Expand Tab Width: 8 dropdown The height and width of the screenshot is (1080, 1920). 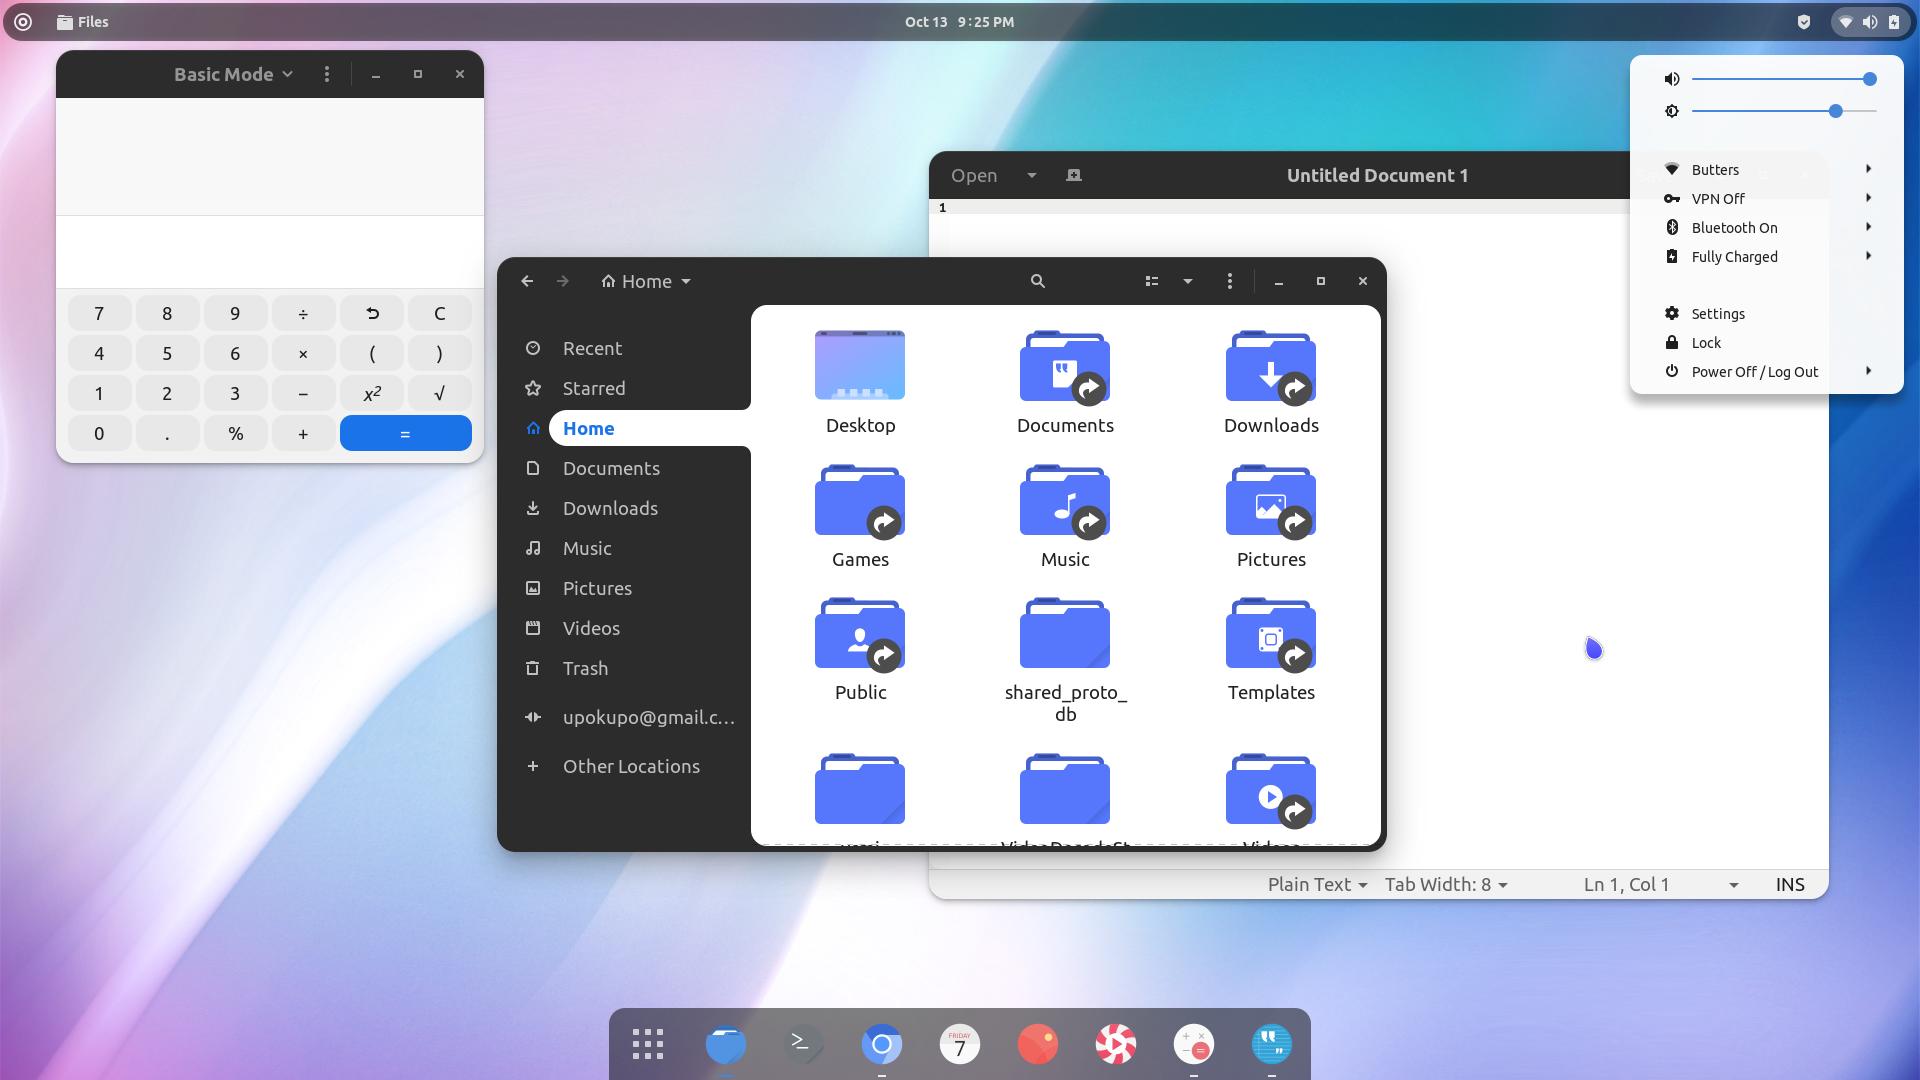click(x=1446, y=885)
